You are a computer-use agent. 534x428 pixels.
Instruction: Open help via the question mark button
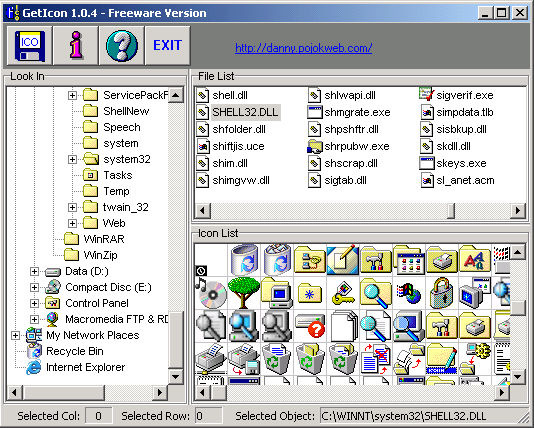(x=122, y=45)
